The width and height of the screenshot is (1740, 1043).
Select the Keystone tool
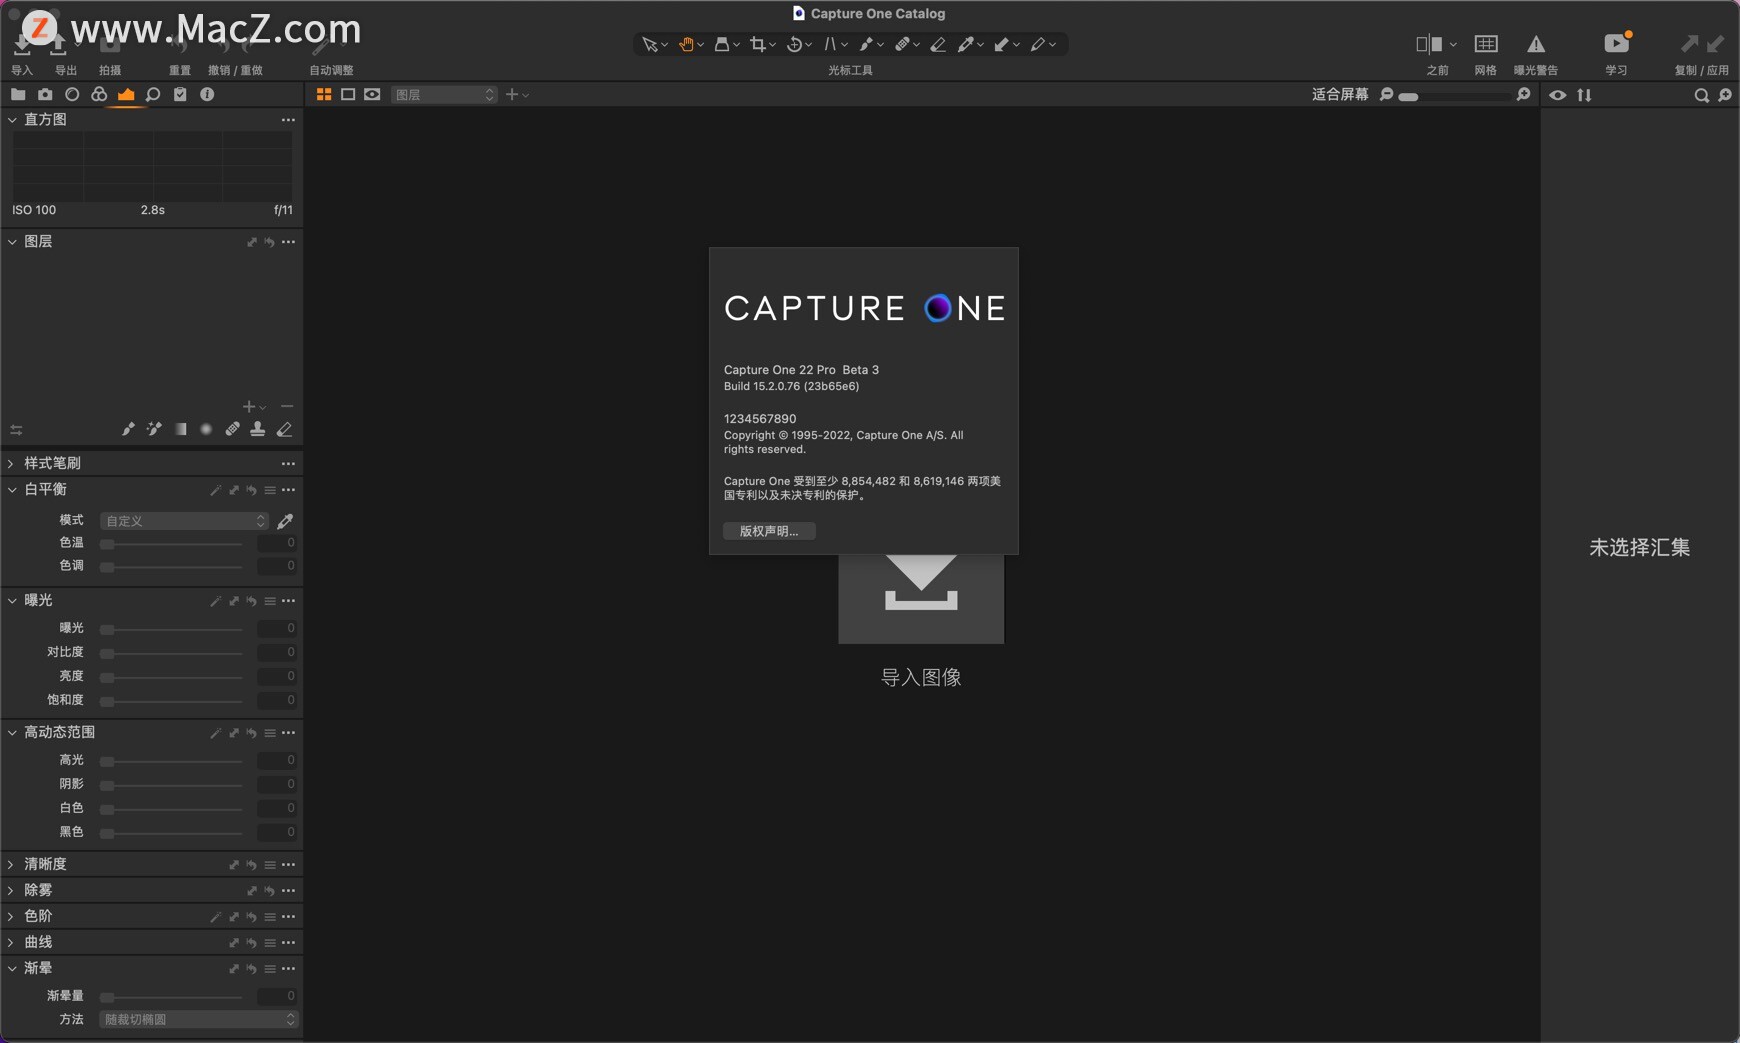tap(830, 44)
